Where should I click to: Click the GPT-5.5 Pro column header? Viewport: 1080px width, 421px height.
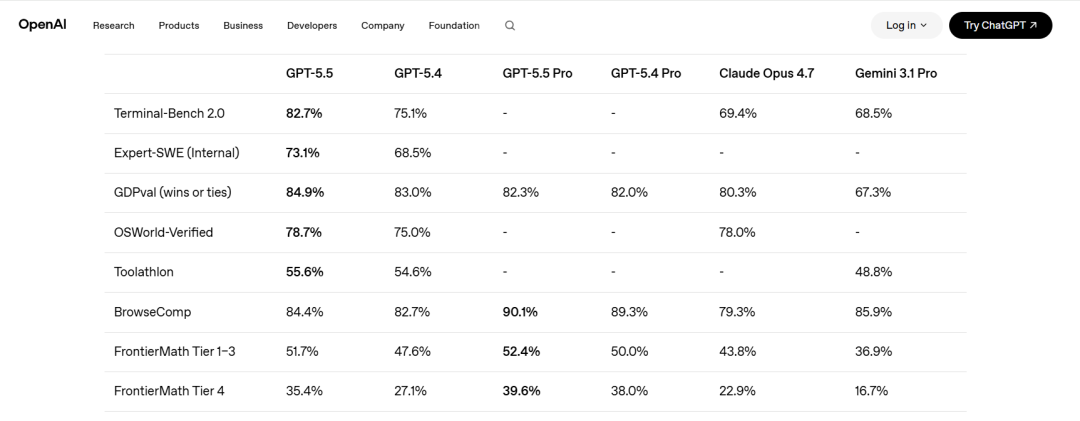point(537,73)
